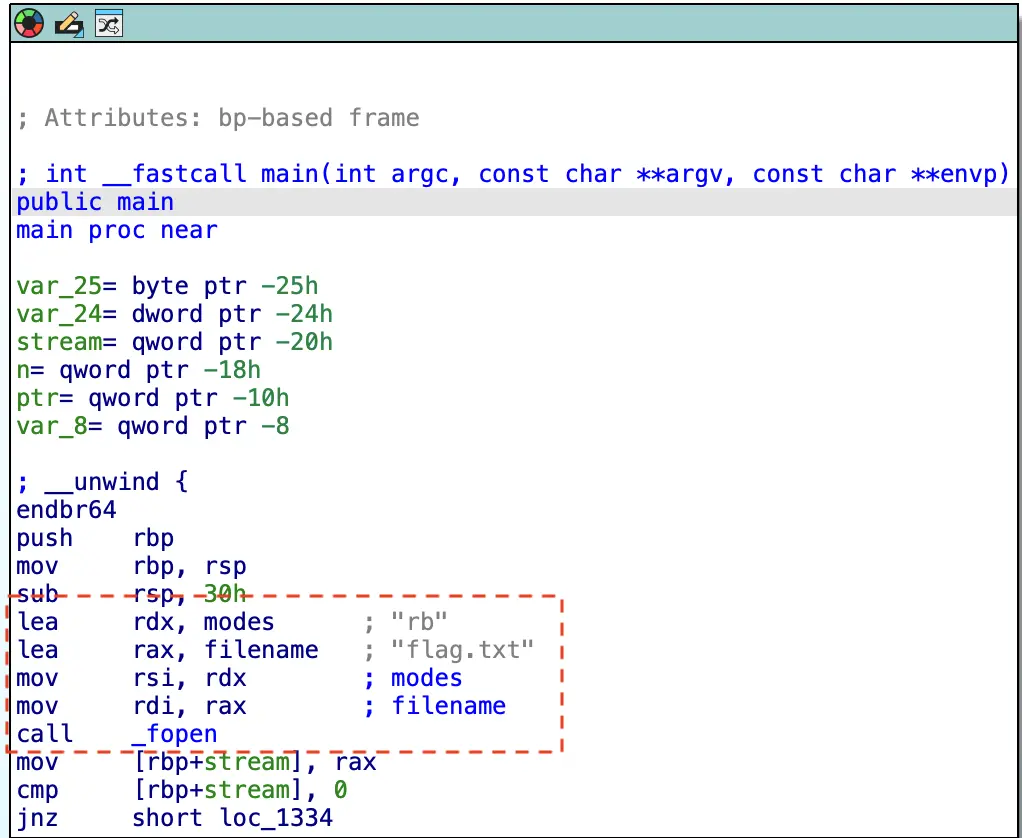This screenshot has width=1022, height=838.
Task: Click the "flag.txt" string comment
Action: tap(463, 650)
